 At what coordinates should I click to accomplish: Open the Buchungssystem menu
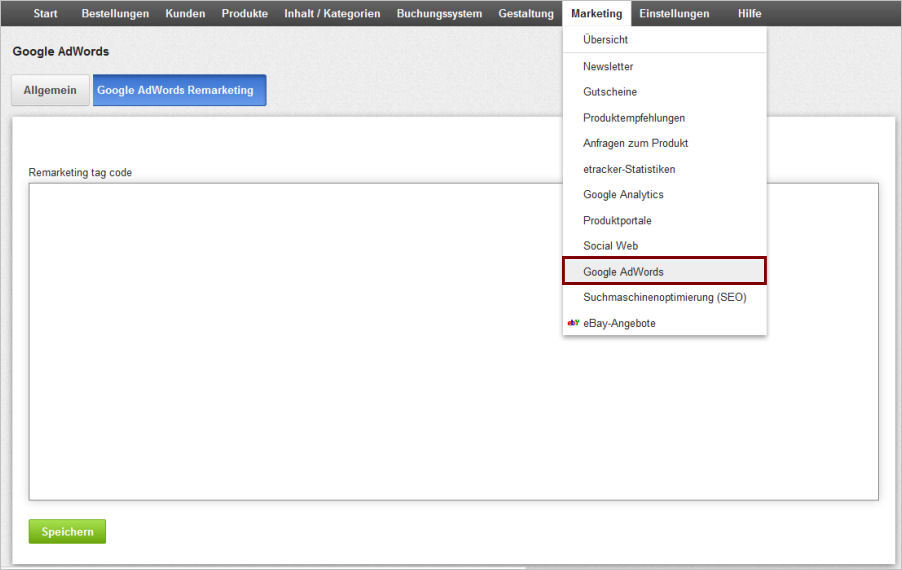pos(439,13)
